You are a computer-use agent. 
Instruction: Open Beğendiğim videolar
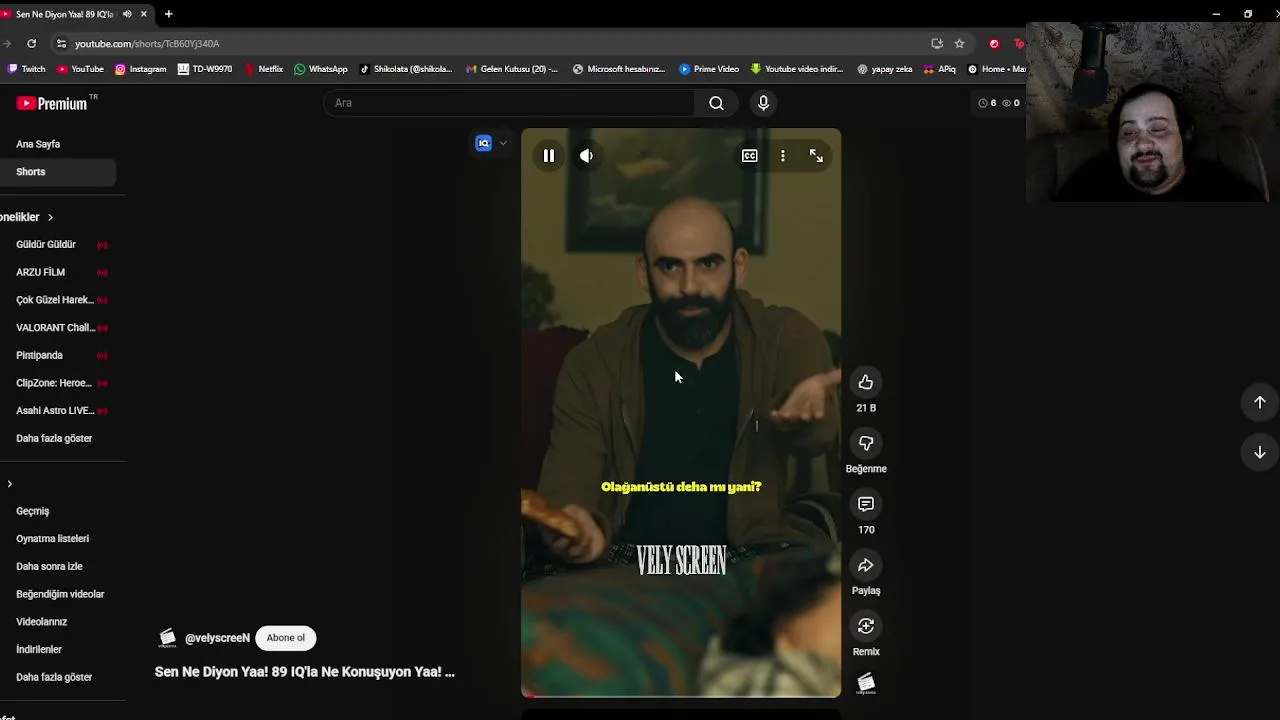click(x=60, y=594)
